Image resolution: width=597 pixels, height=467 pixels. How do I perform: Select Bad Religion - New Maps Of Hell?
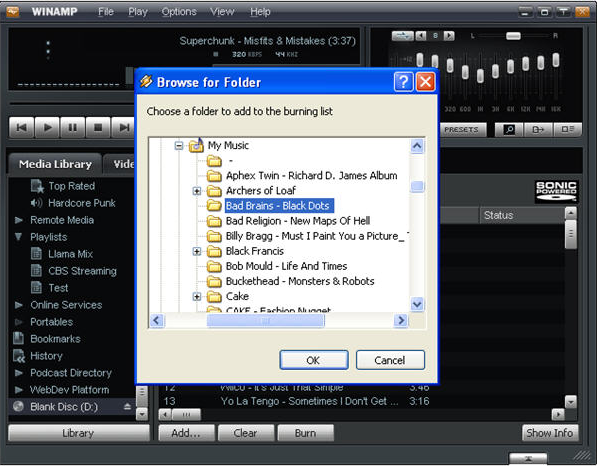pyautogui.click(x=298, y=221)
